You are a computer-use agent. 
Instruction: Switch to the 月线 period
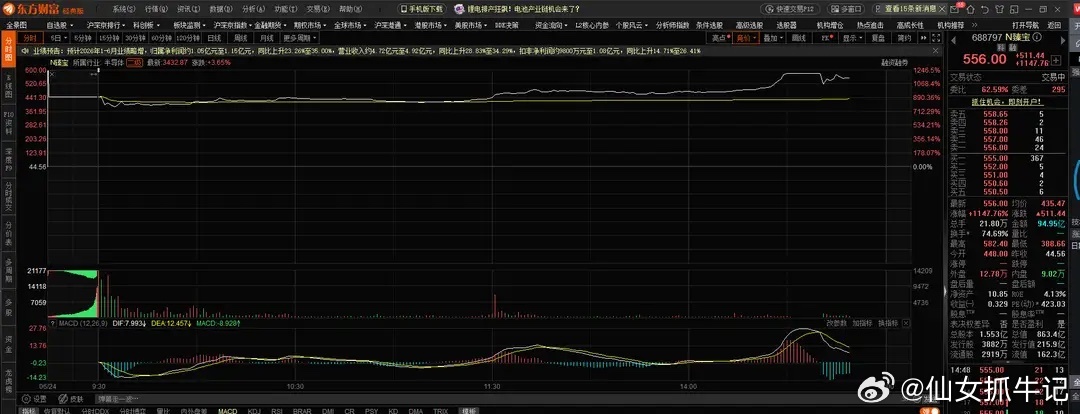pyautogui.click(x=266, y=38)
